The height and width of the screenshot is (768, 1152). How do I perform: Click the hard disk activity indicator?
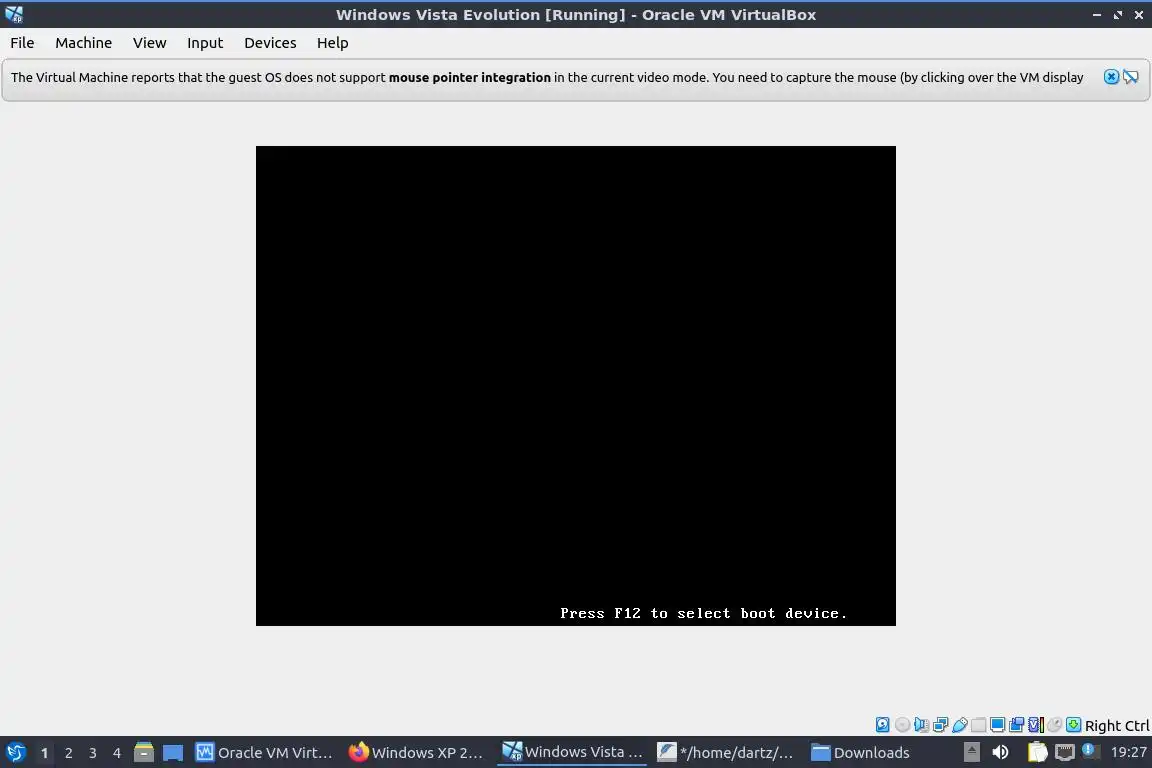coord(882,725)
